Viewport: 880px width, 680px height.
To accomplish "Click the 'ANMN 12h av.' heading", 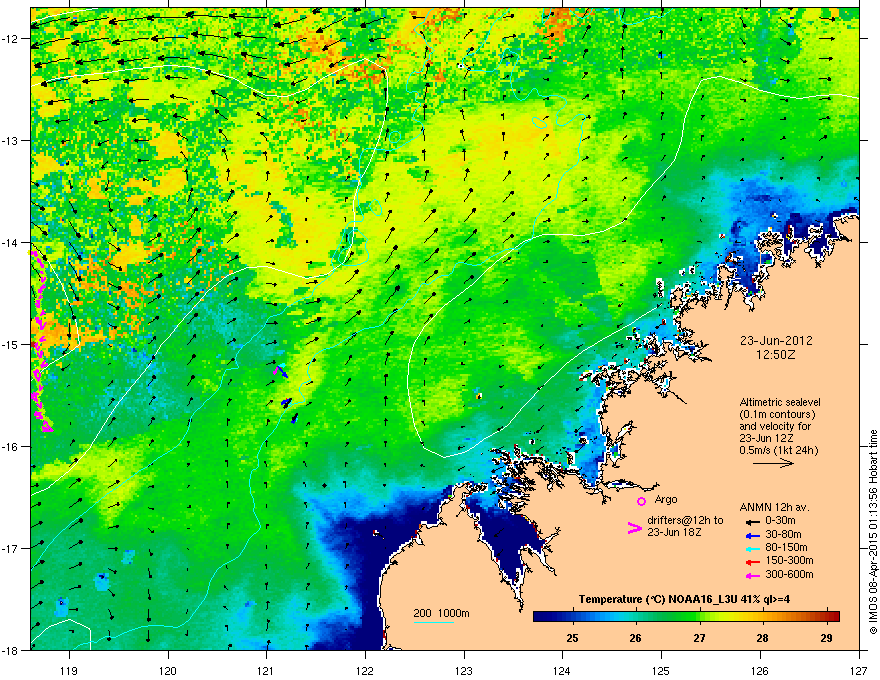I will click(774, 507).
